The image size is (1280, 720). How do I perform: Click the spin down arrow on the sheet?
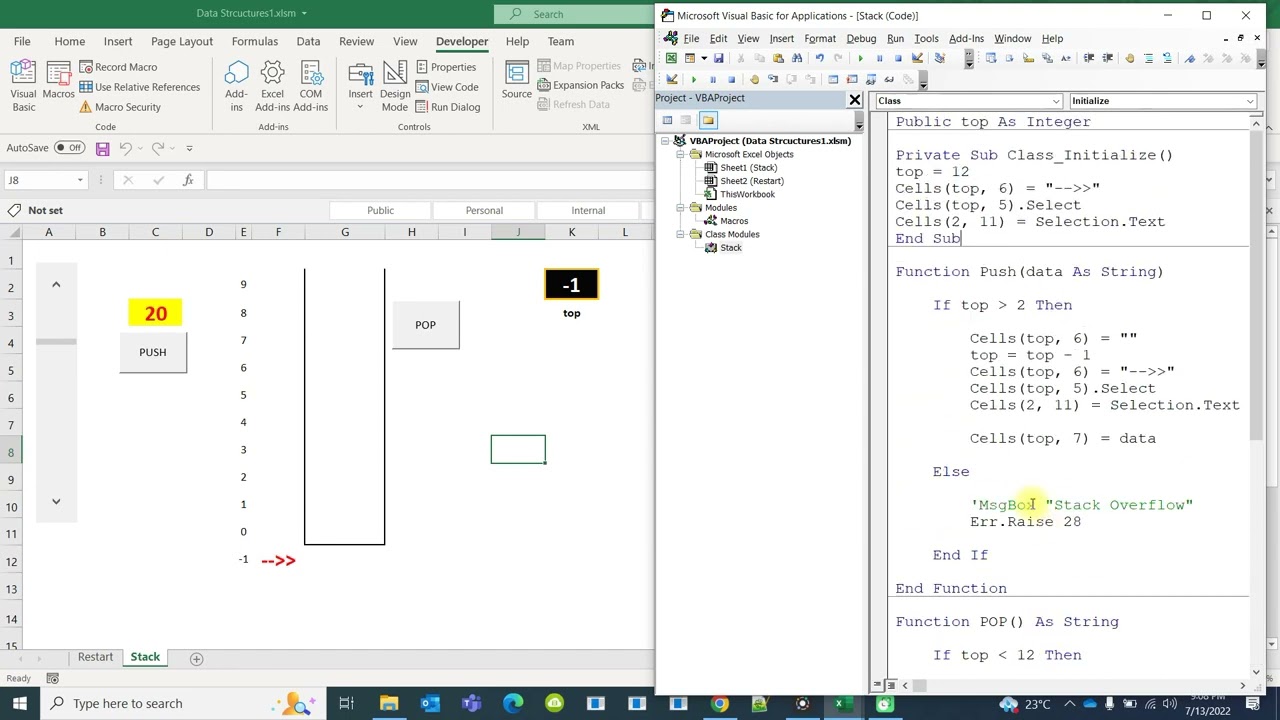point(56,501)
